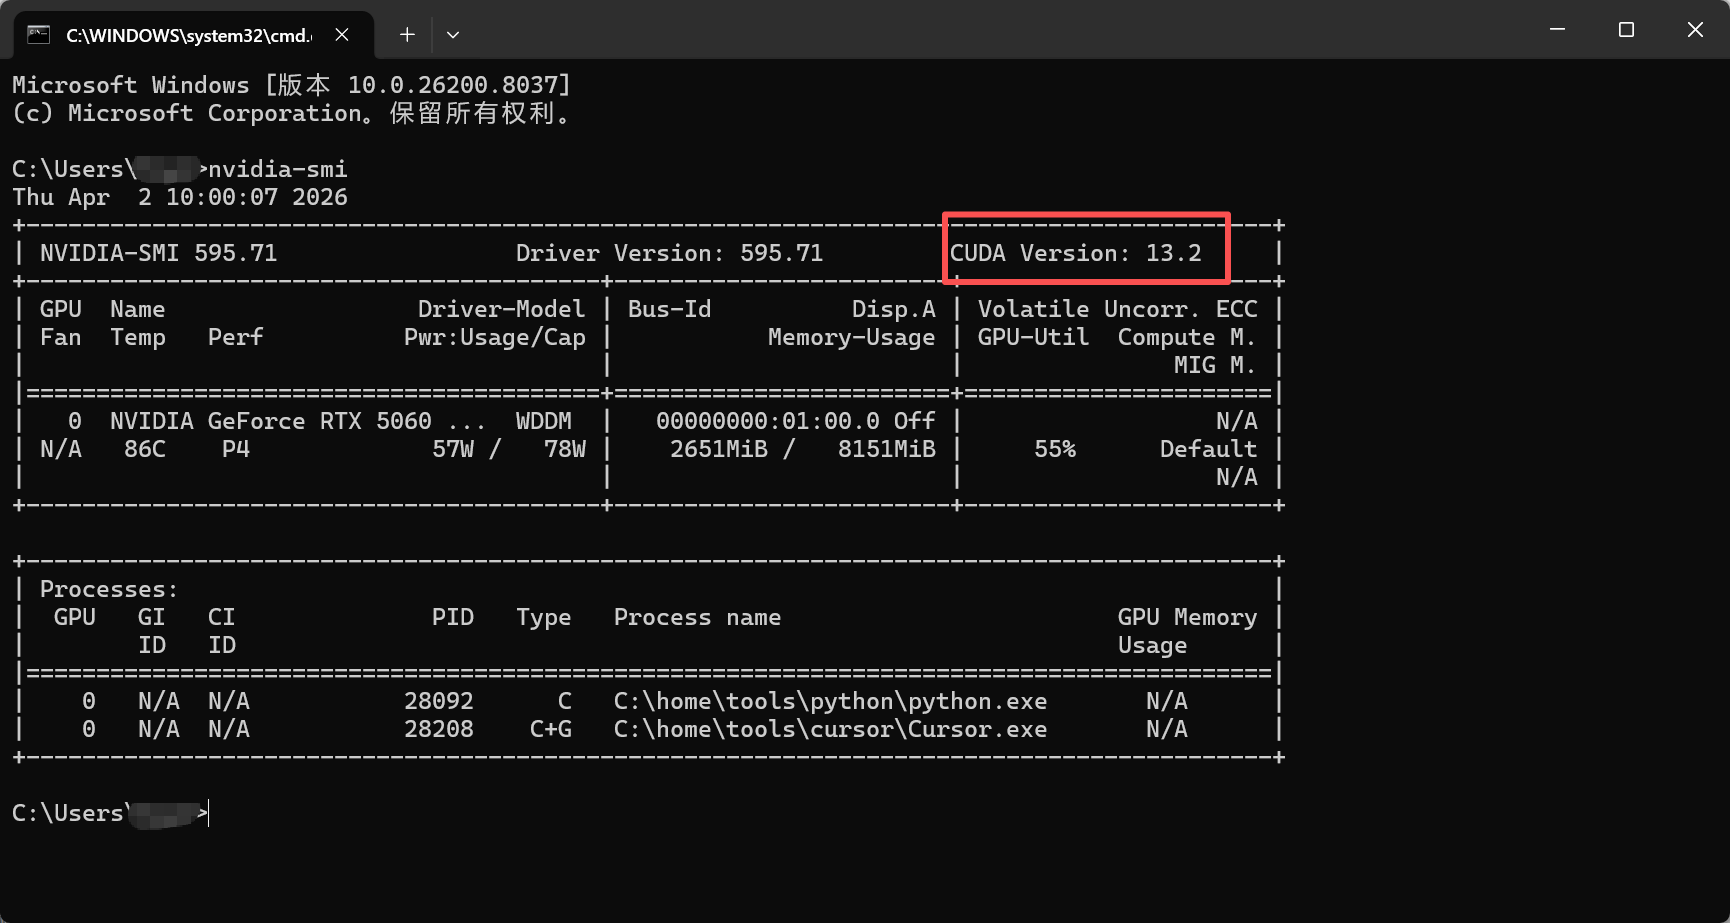Select the C:\WINDOWS\system32\cmd tab

194,35
